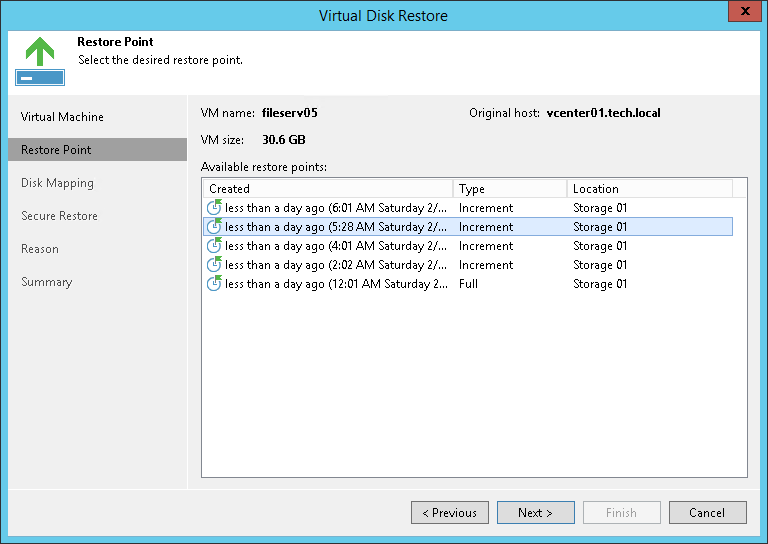Viewport: 768px width, 544px height.
Task: Click the 12:01 AM full backup icon
Action: coord(213,284)
